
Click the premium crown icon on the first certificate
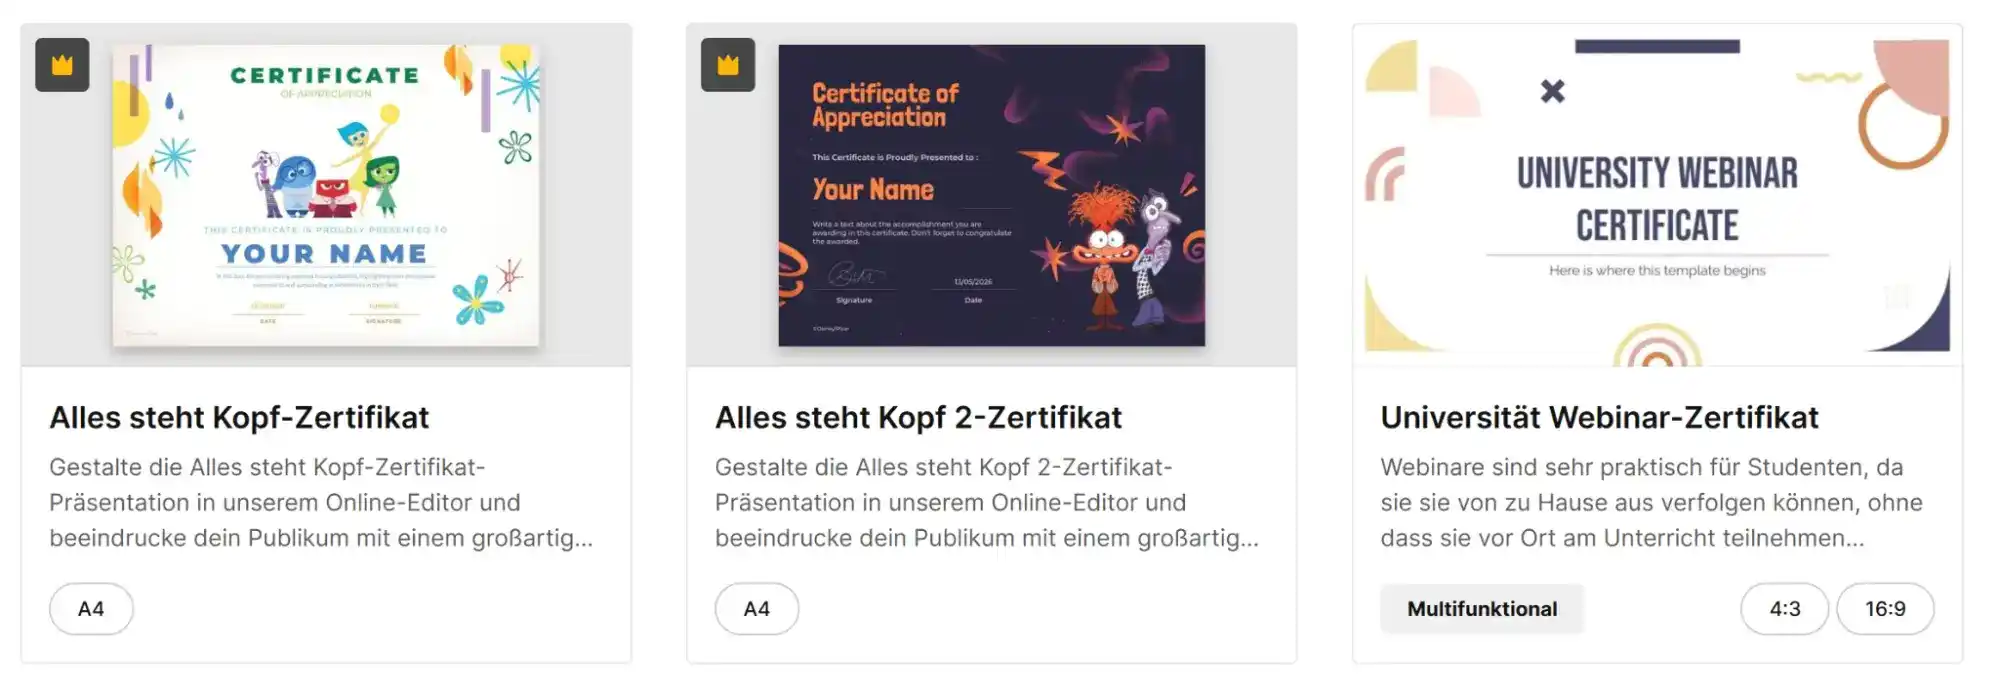(x=62, y=65)
